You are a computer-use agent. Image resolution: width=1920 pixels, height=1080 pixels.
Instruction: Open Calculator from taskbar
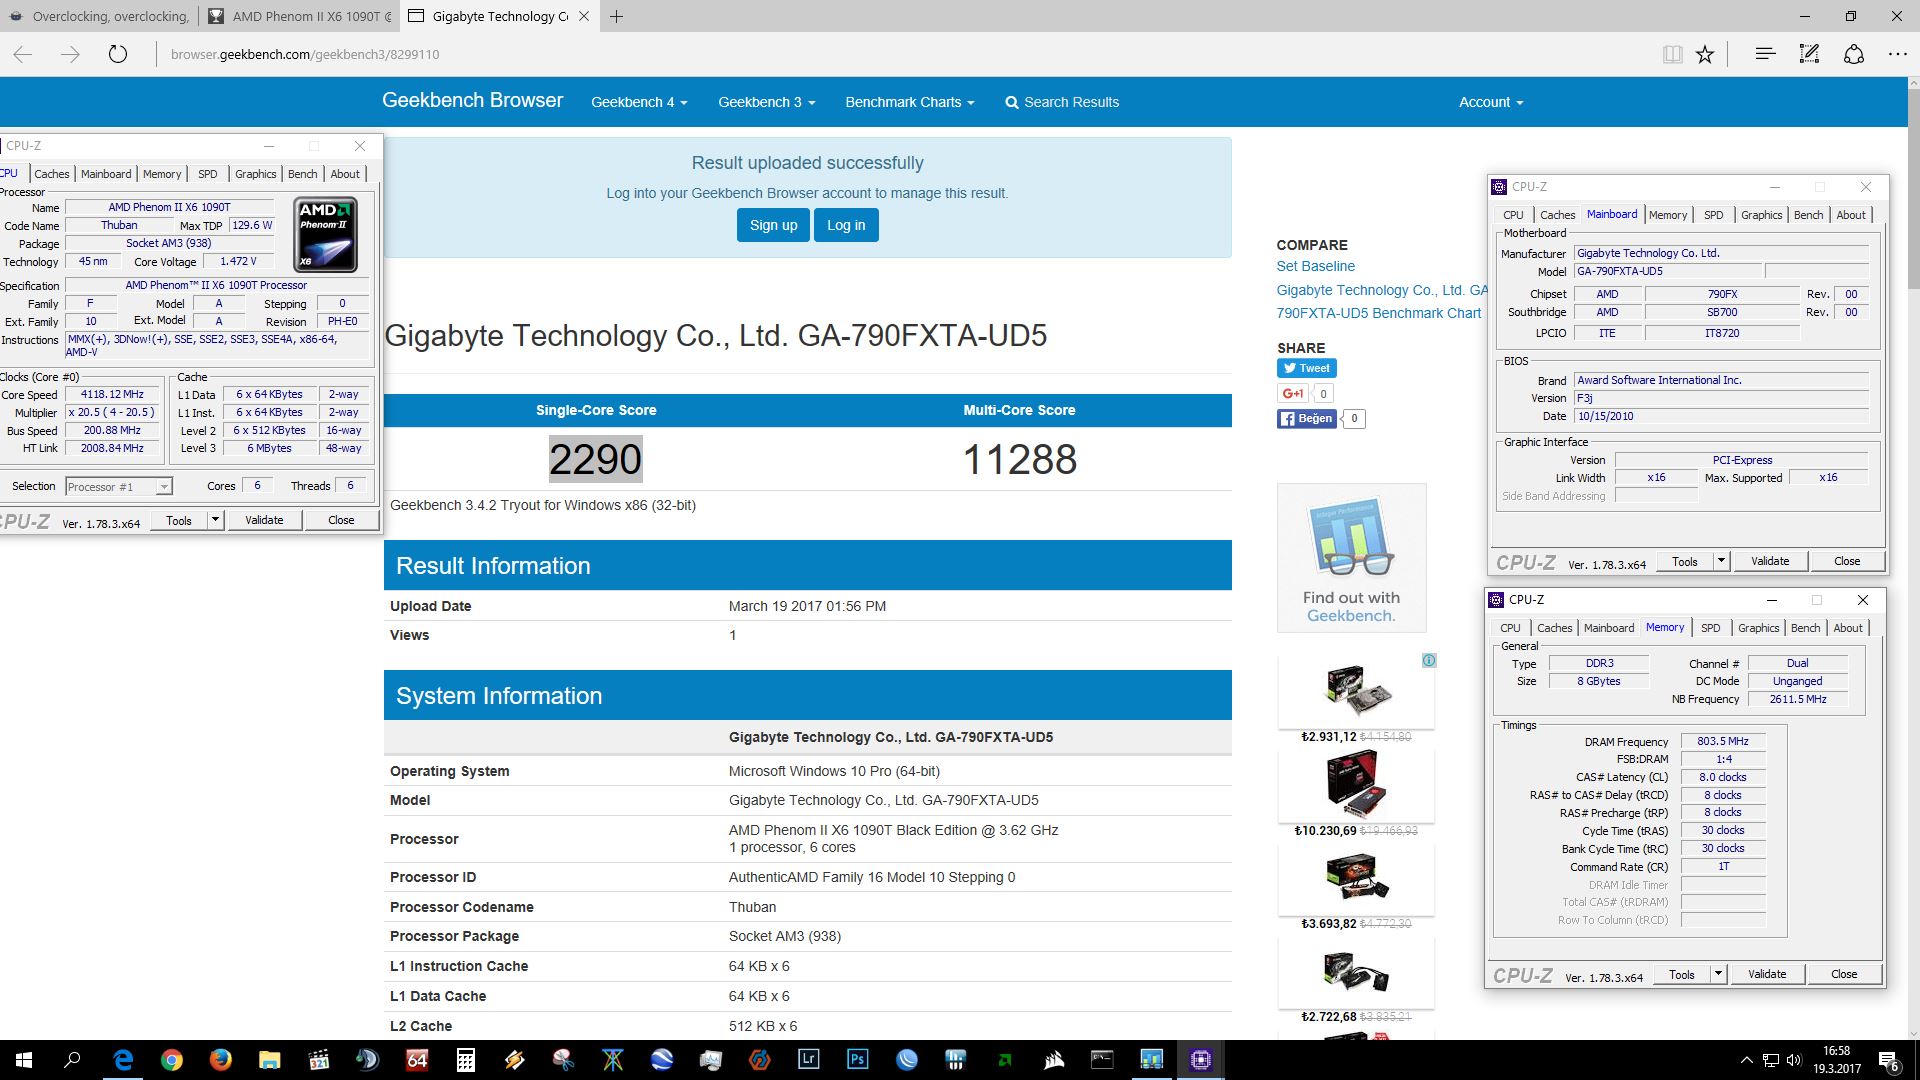coord(465,1060)
